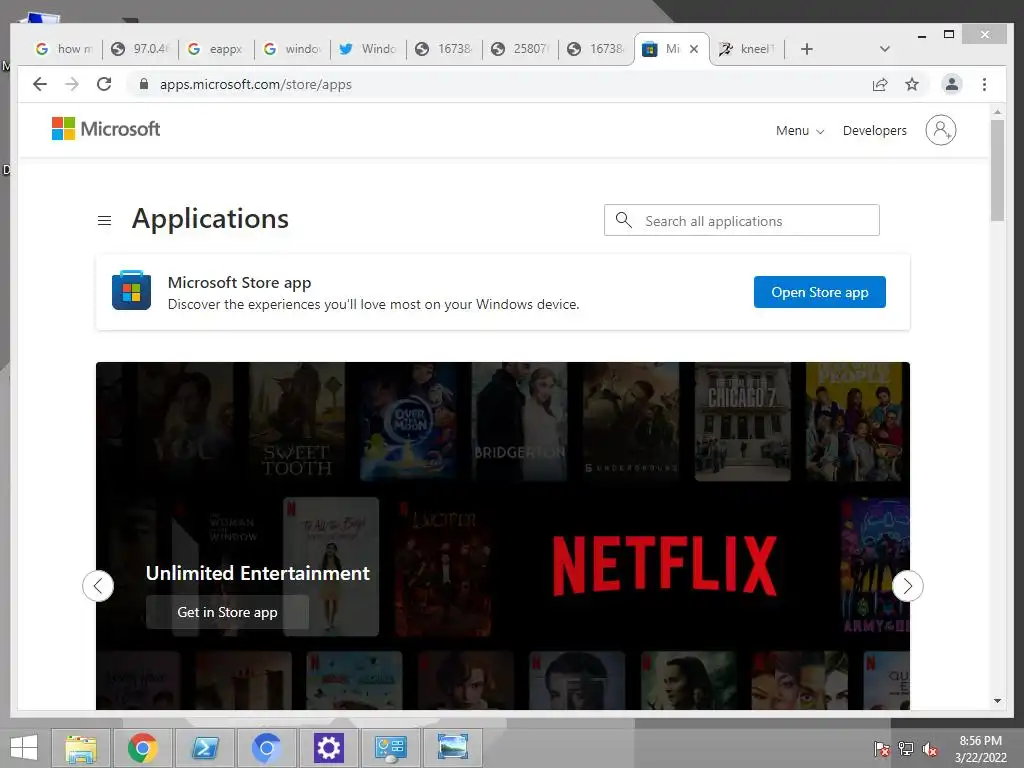Switch to the 'how m' Google tab
Screen dimensions: 1024x768
64,49
